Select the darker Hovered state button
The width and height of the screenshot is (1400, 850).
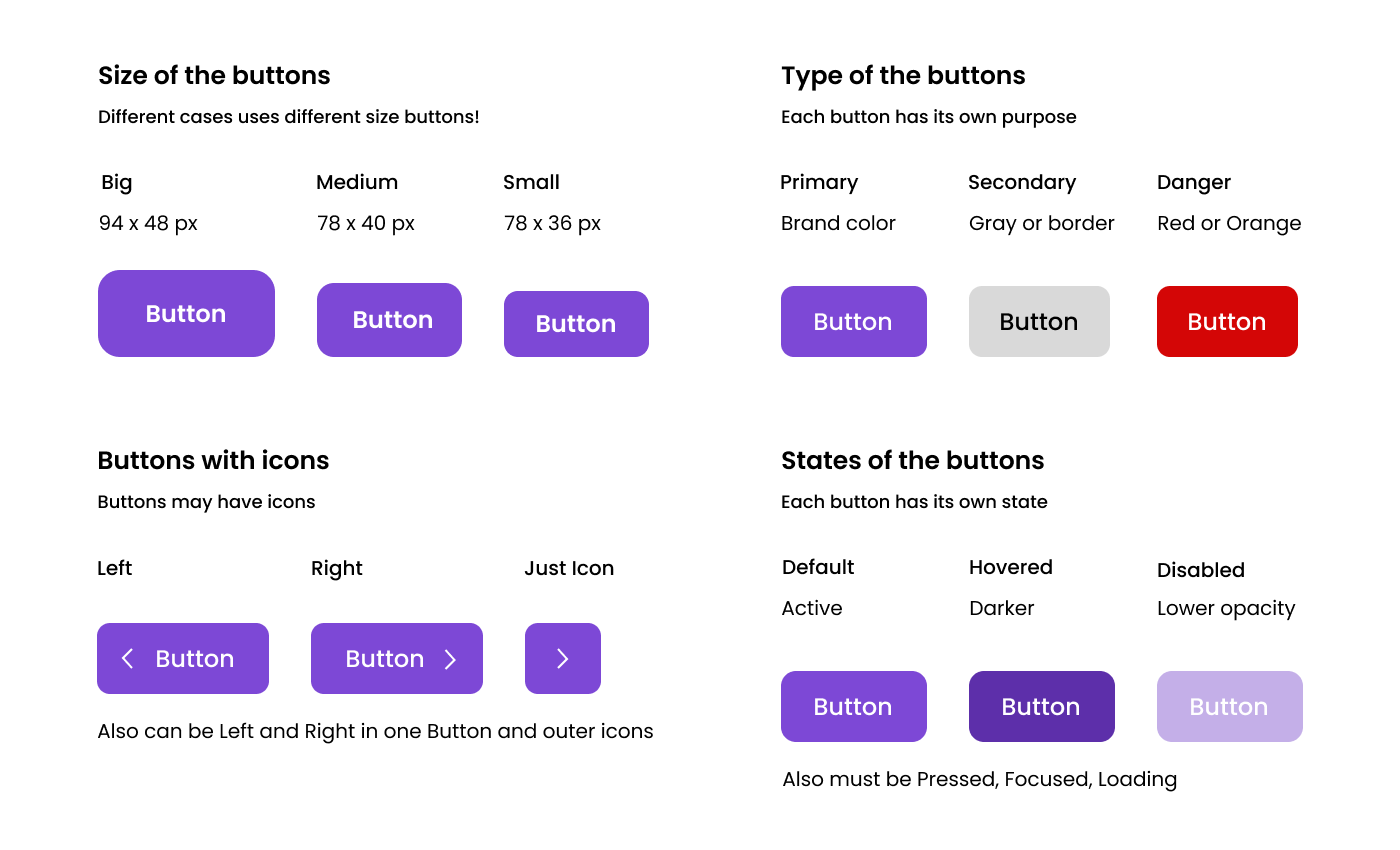pos(1041,706)
